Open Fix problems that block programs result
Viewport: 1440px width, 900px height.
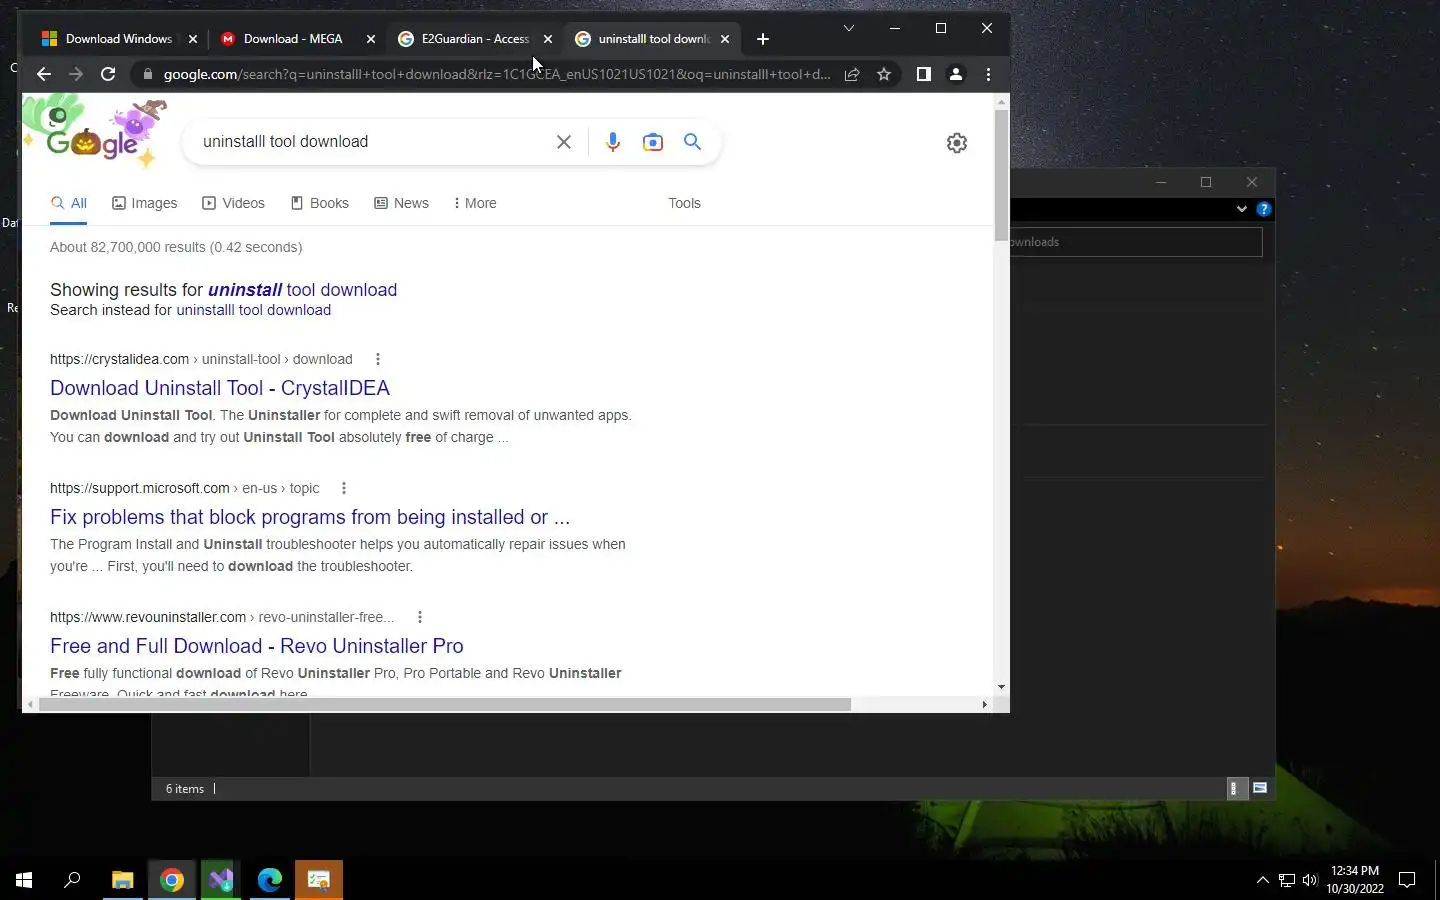310,517
